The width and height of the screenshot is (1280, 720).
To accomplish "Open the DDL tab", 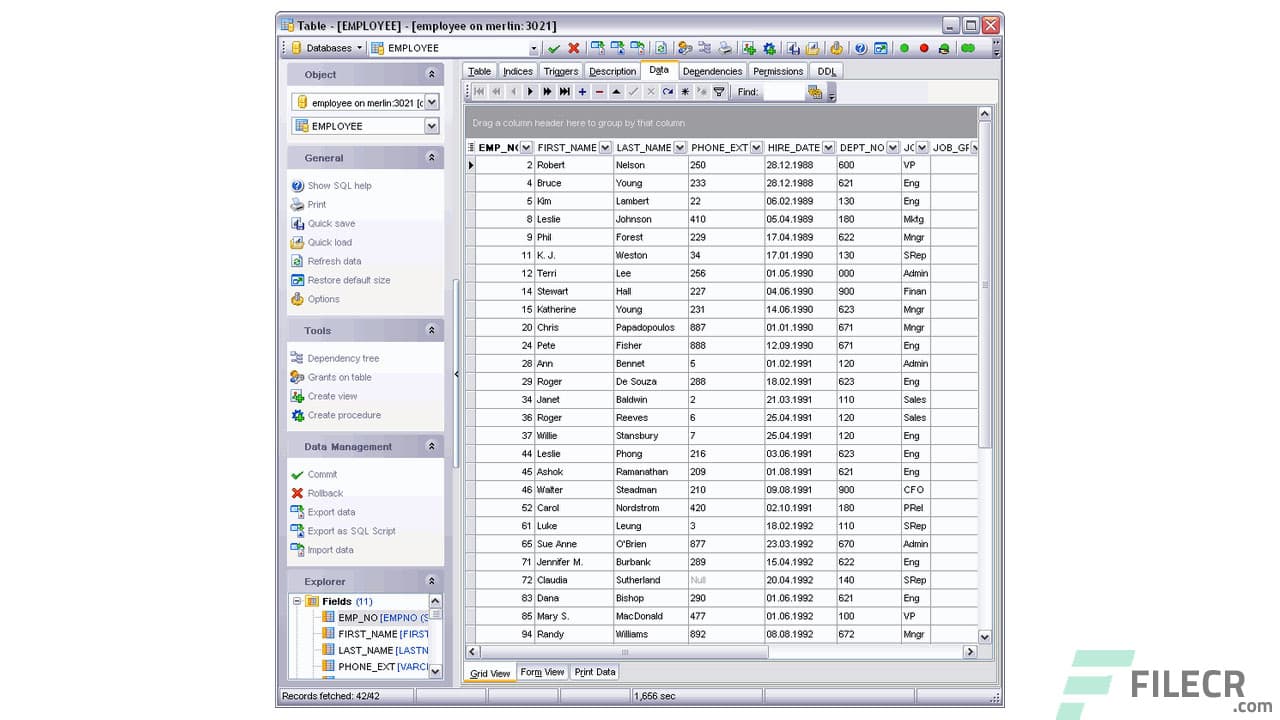I will 826,71.
